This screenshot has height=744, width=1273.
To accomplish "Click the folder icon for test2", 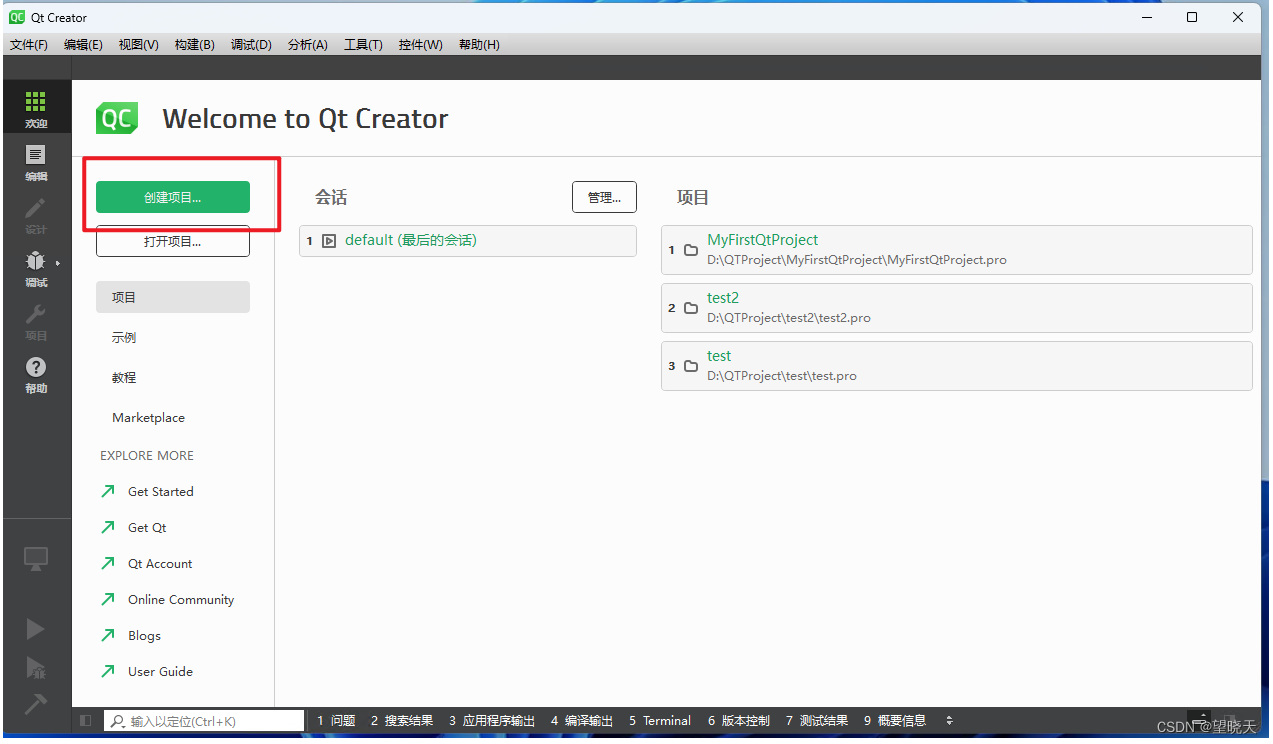I will click(691, 308).
